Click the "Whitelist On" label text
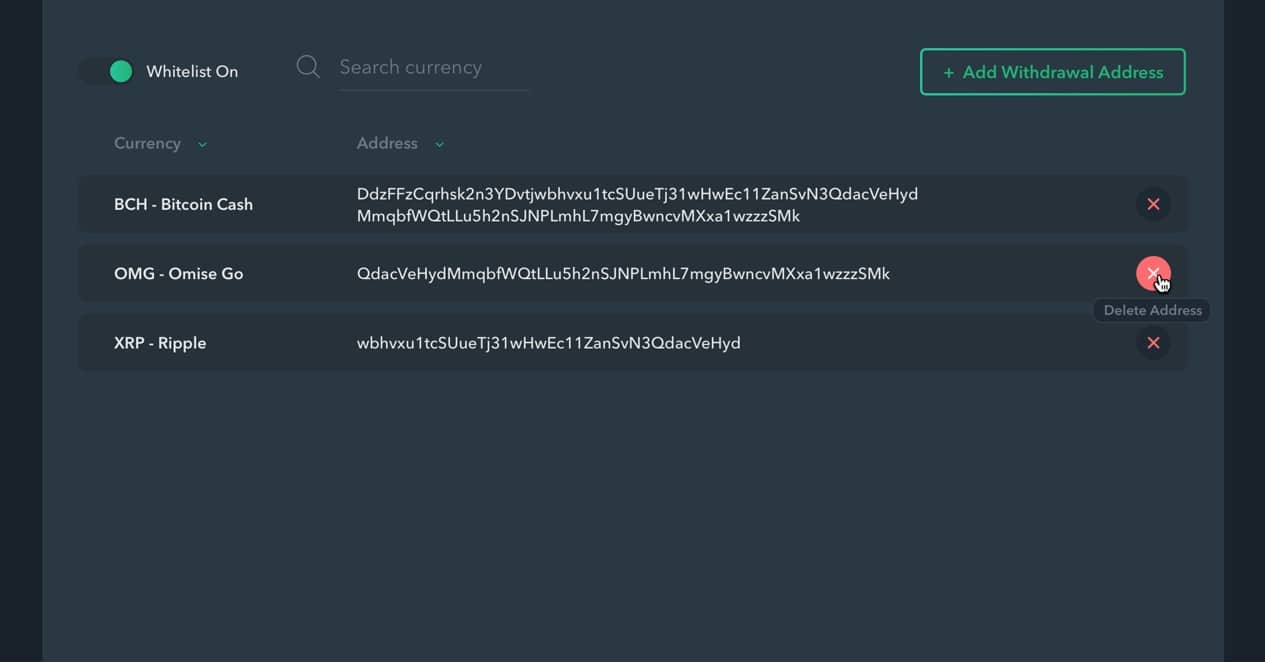This screenshot has height=663, width=1265. pos(192,72)
